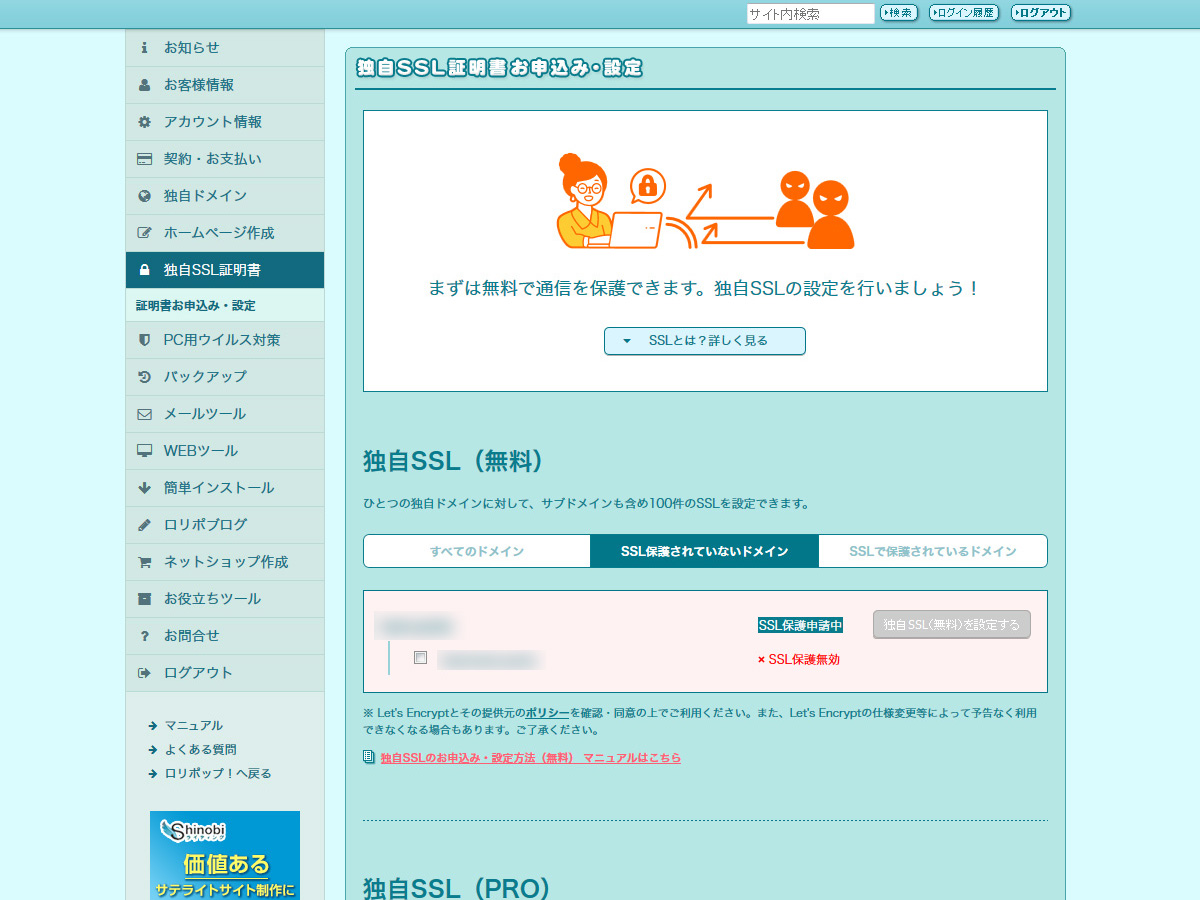Click the サイト内検索 search input field
Viewport: 1200px width, 900px height.
click(810, 14)
